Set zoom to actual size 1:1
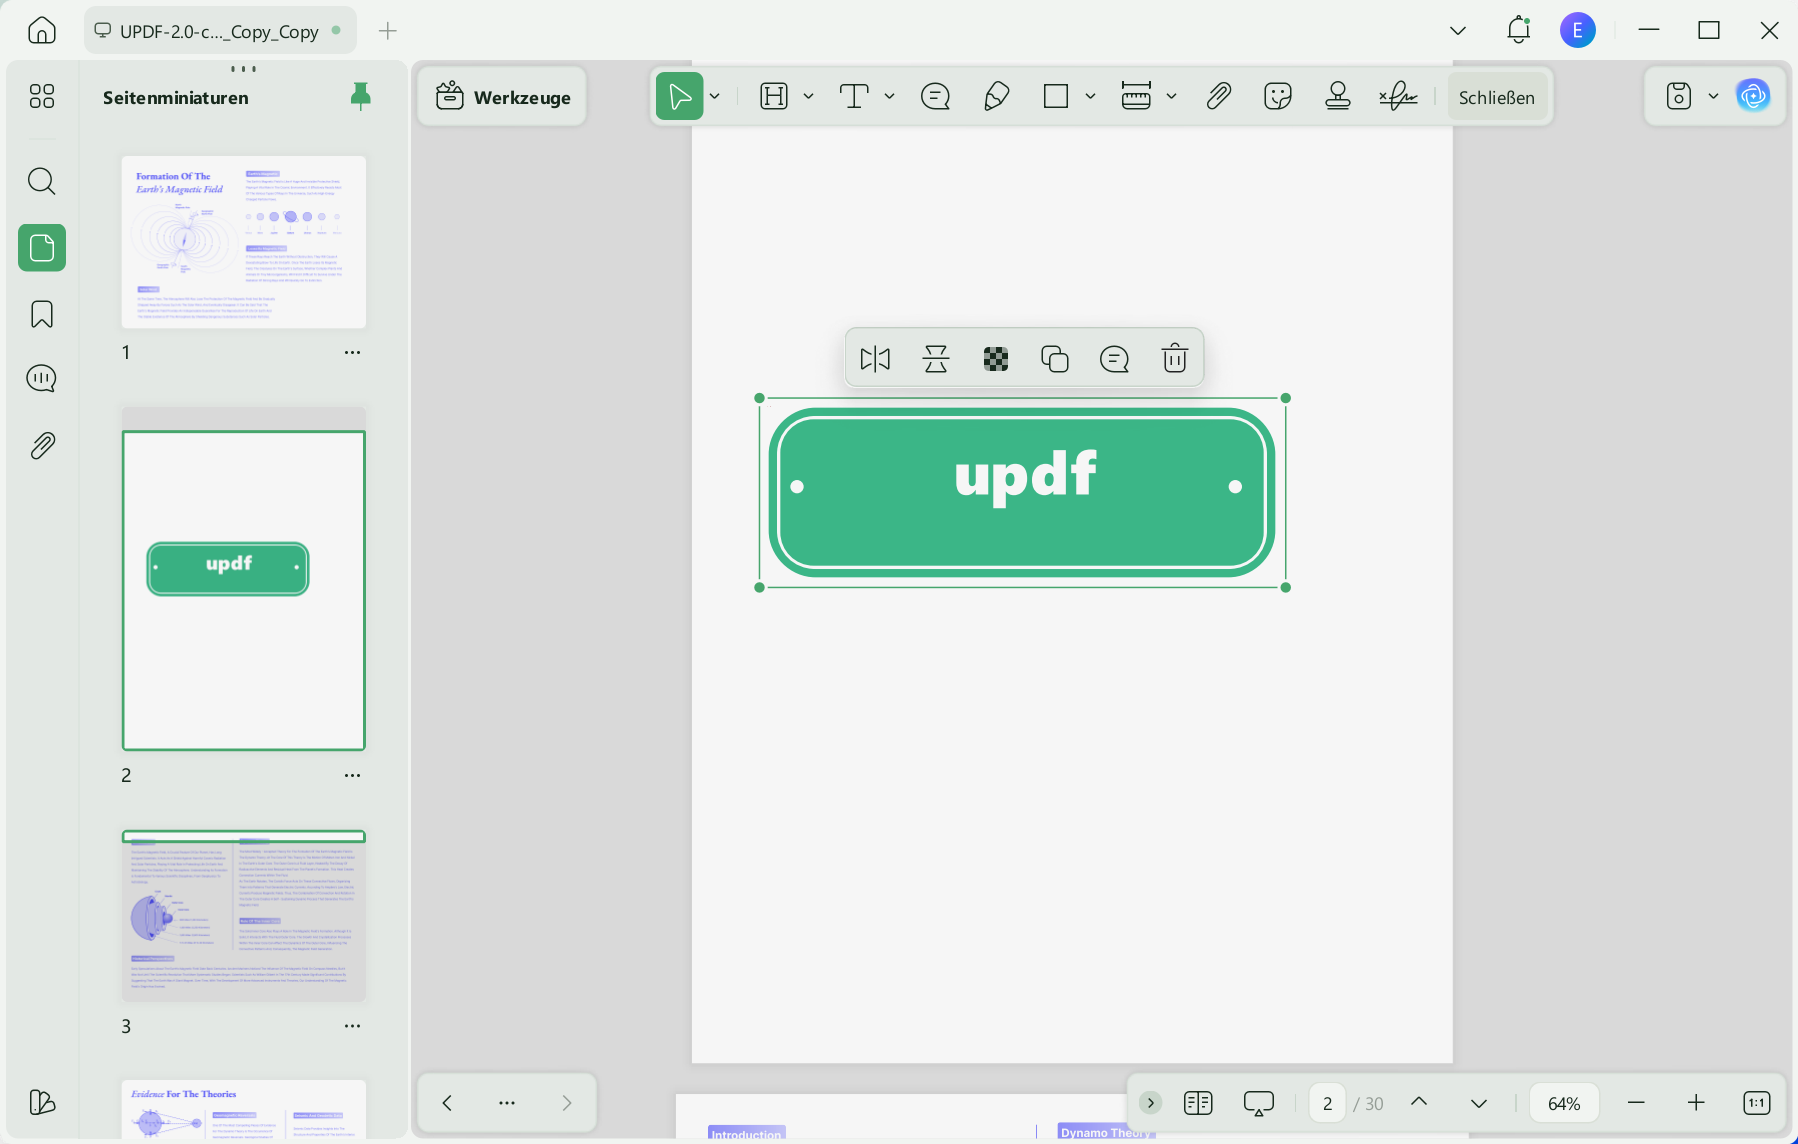This screenshot has width=1798, height=1144. click(1757, 1102)
